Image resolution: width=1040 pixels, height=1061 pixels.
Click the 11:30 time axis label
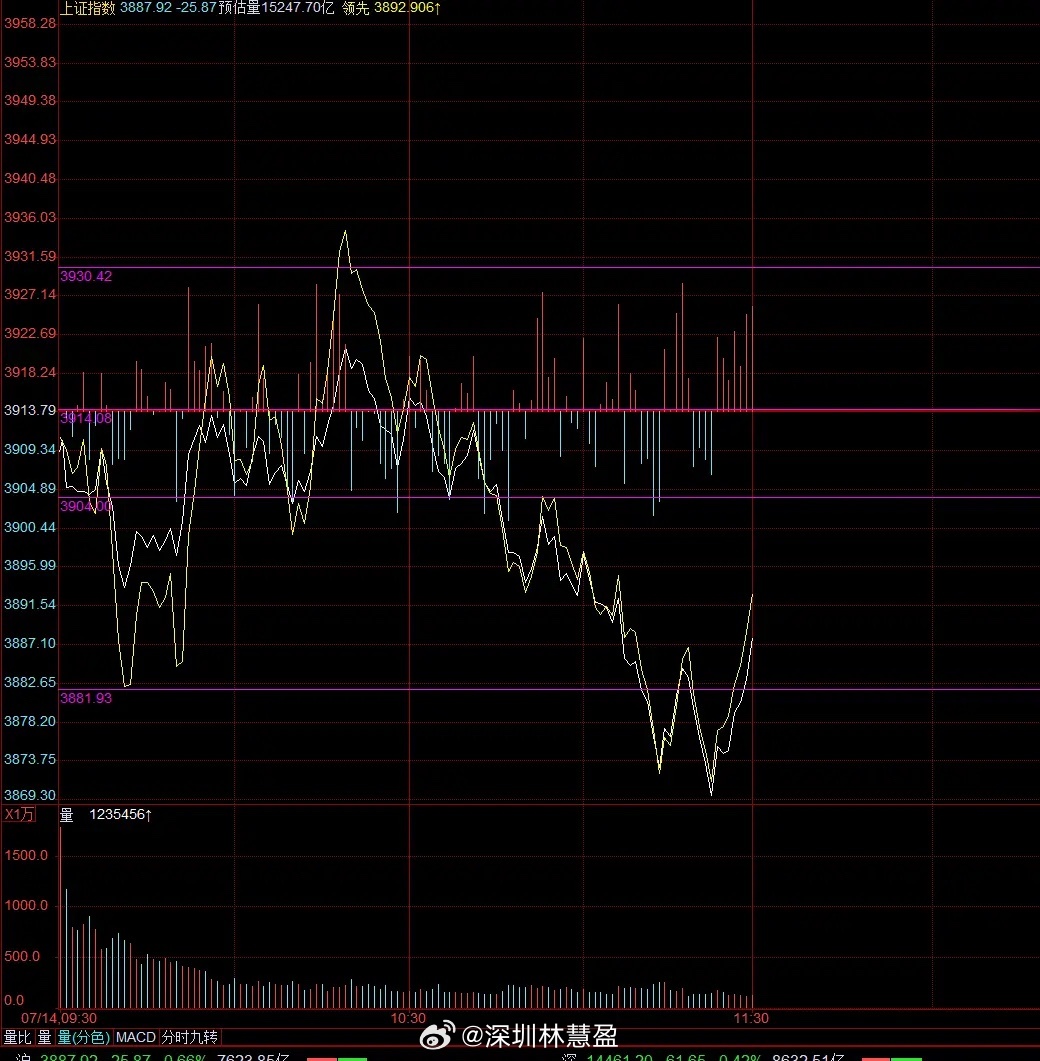click(x=751, y=1018)
